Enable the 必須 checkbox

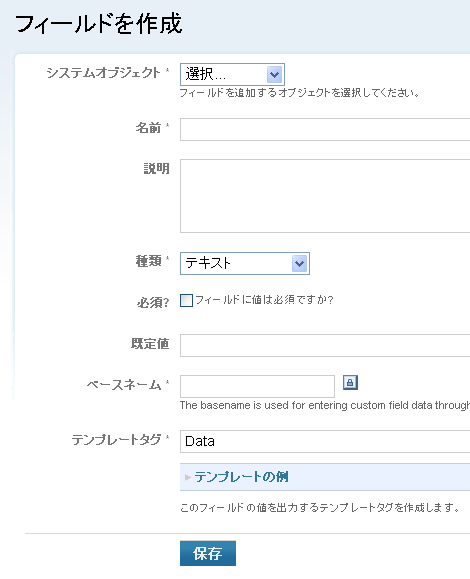point(186,300)
